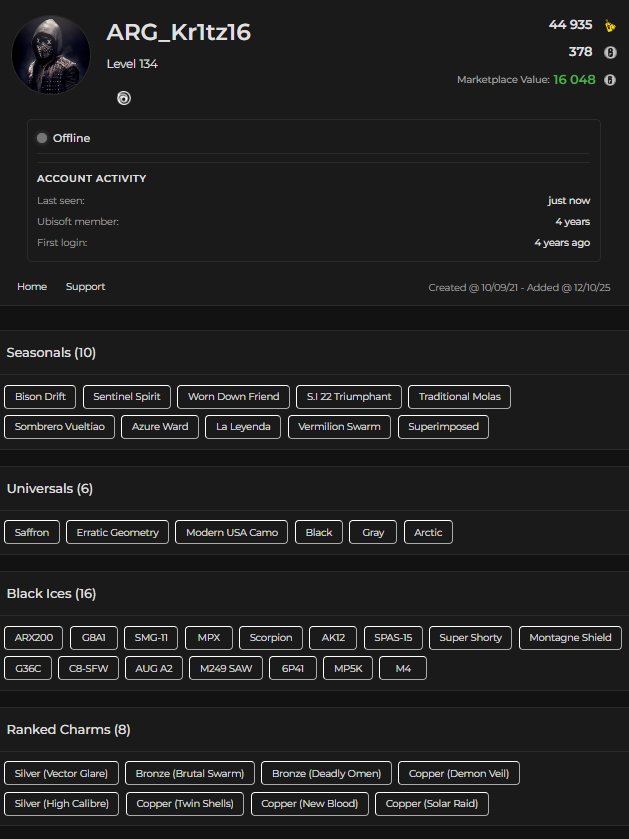629x839 pixels.
Task: Click the Erratic Geometry tag
Action: 118,532
